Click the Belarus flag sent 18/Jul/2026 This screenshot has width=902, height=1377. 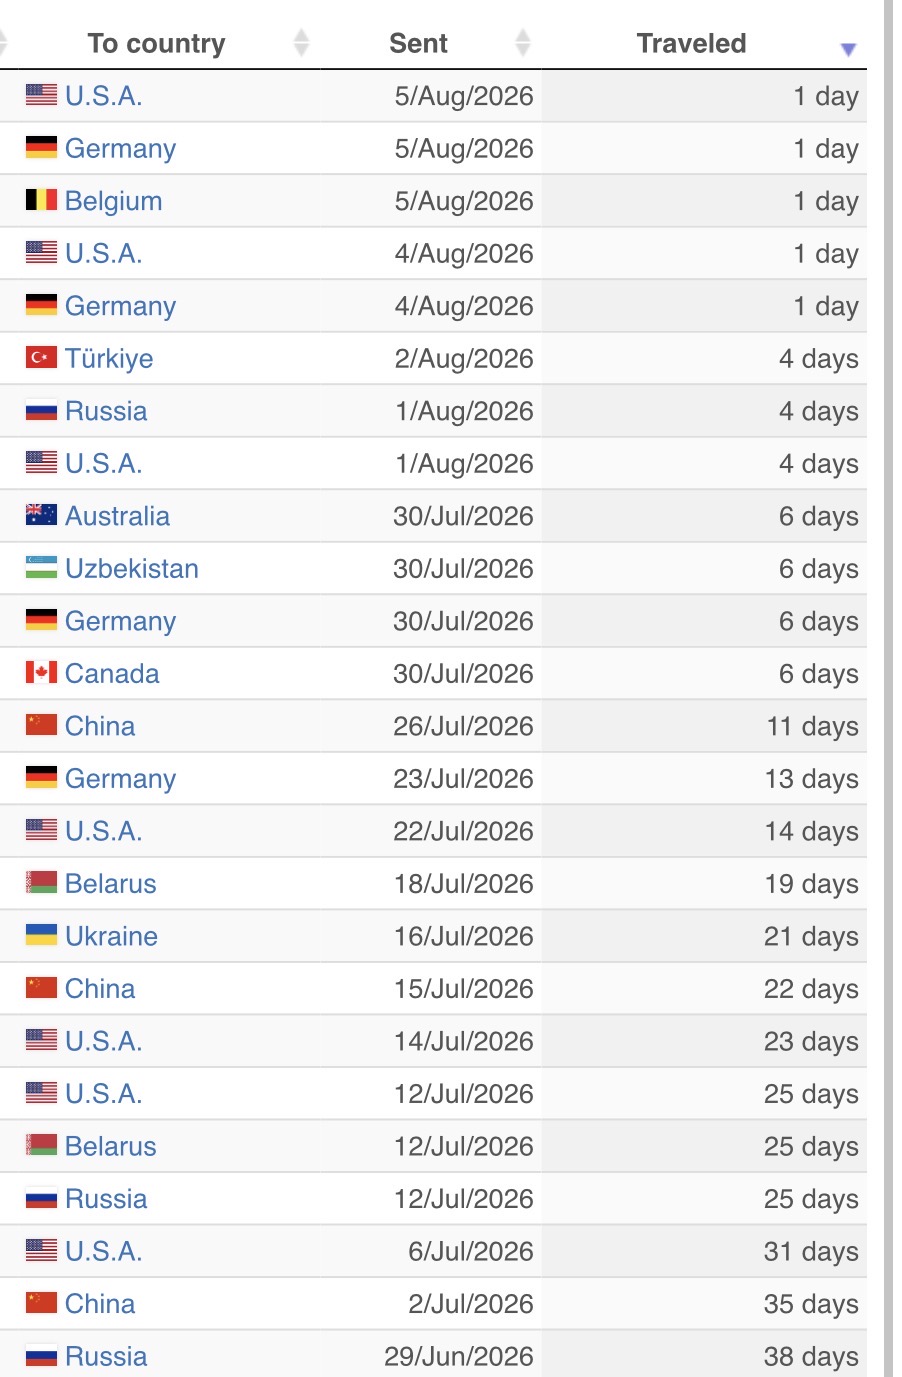coord(41,883)
